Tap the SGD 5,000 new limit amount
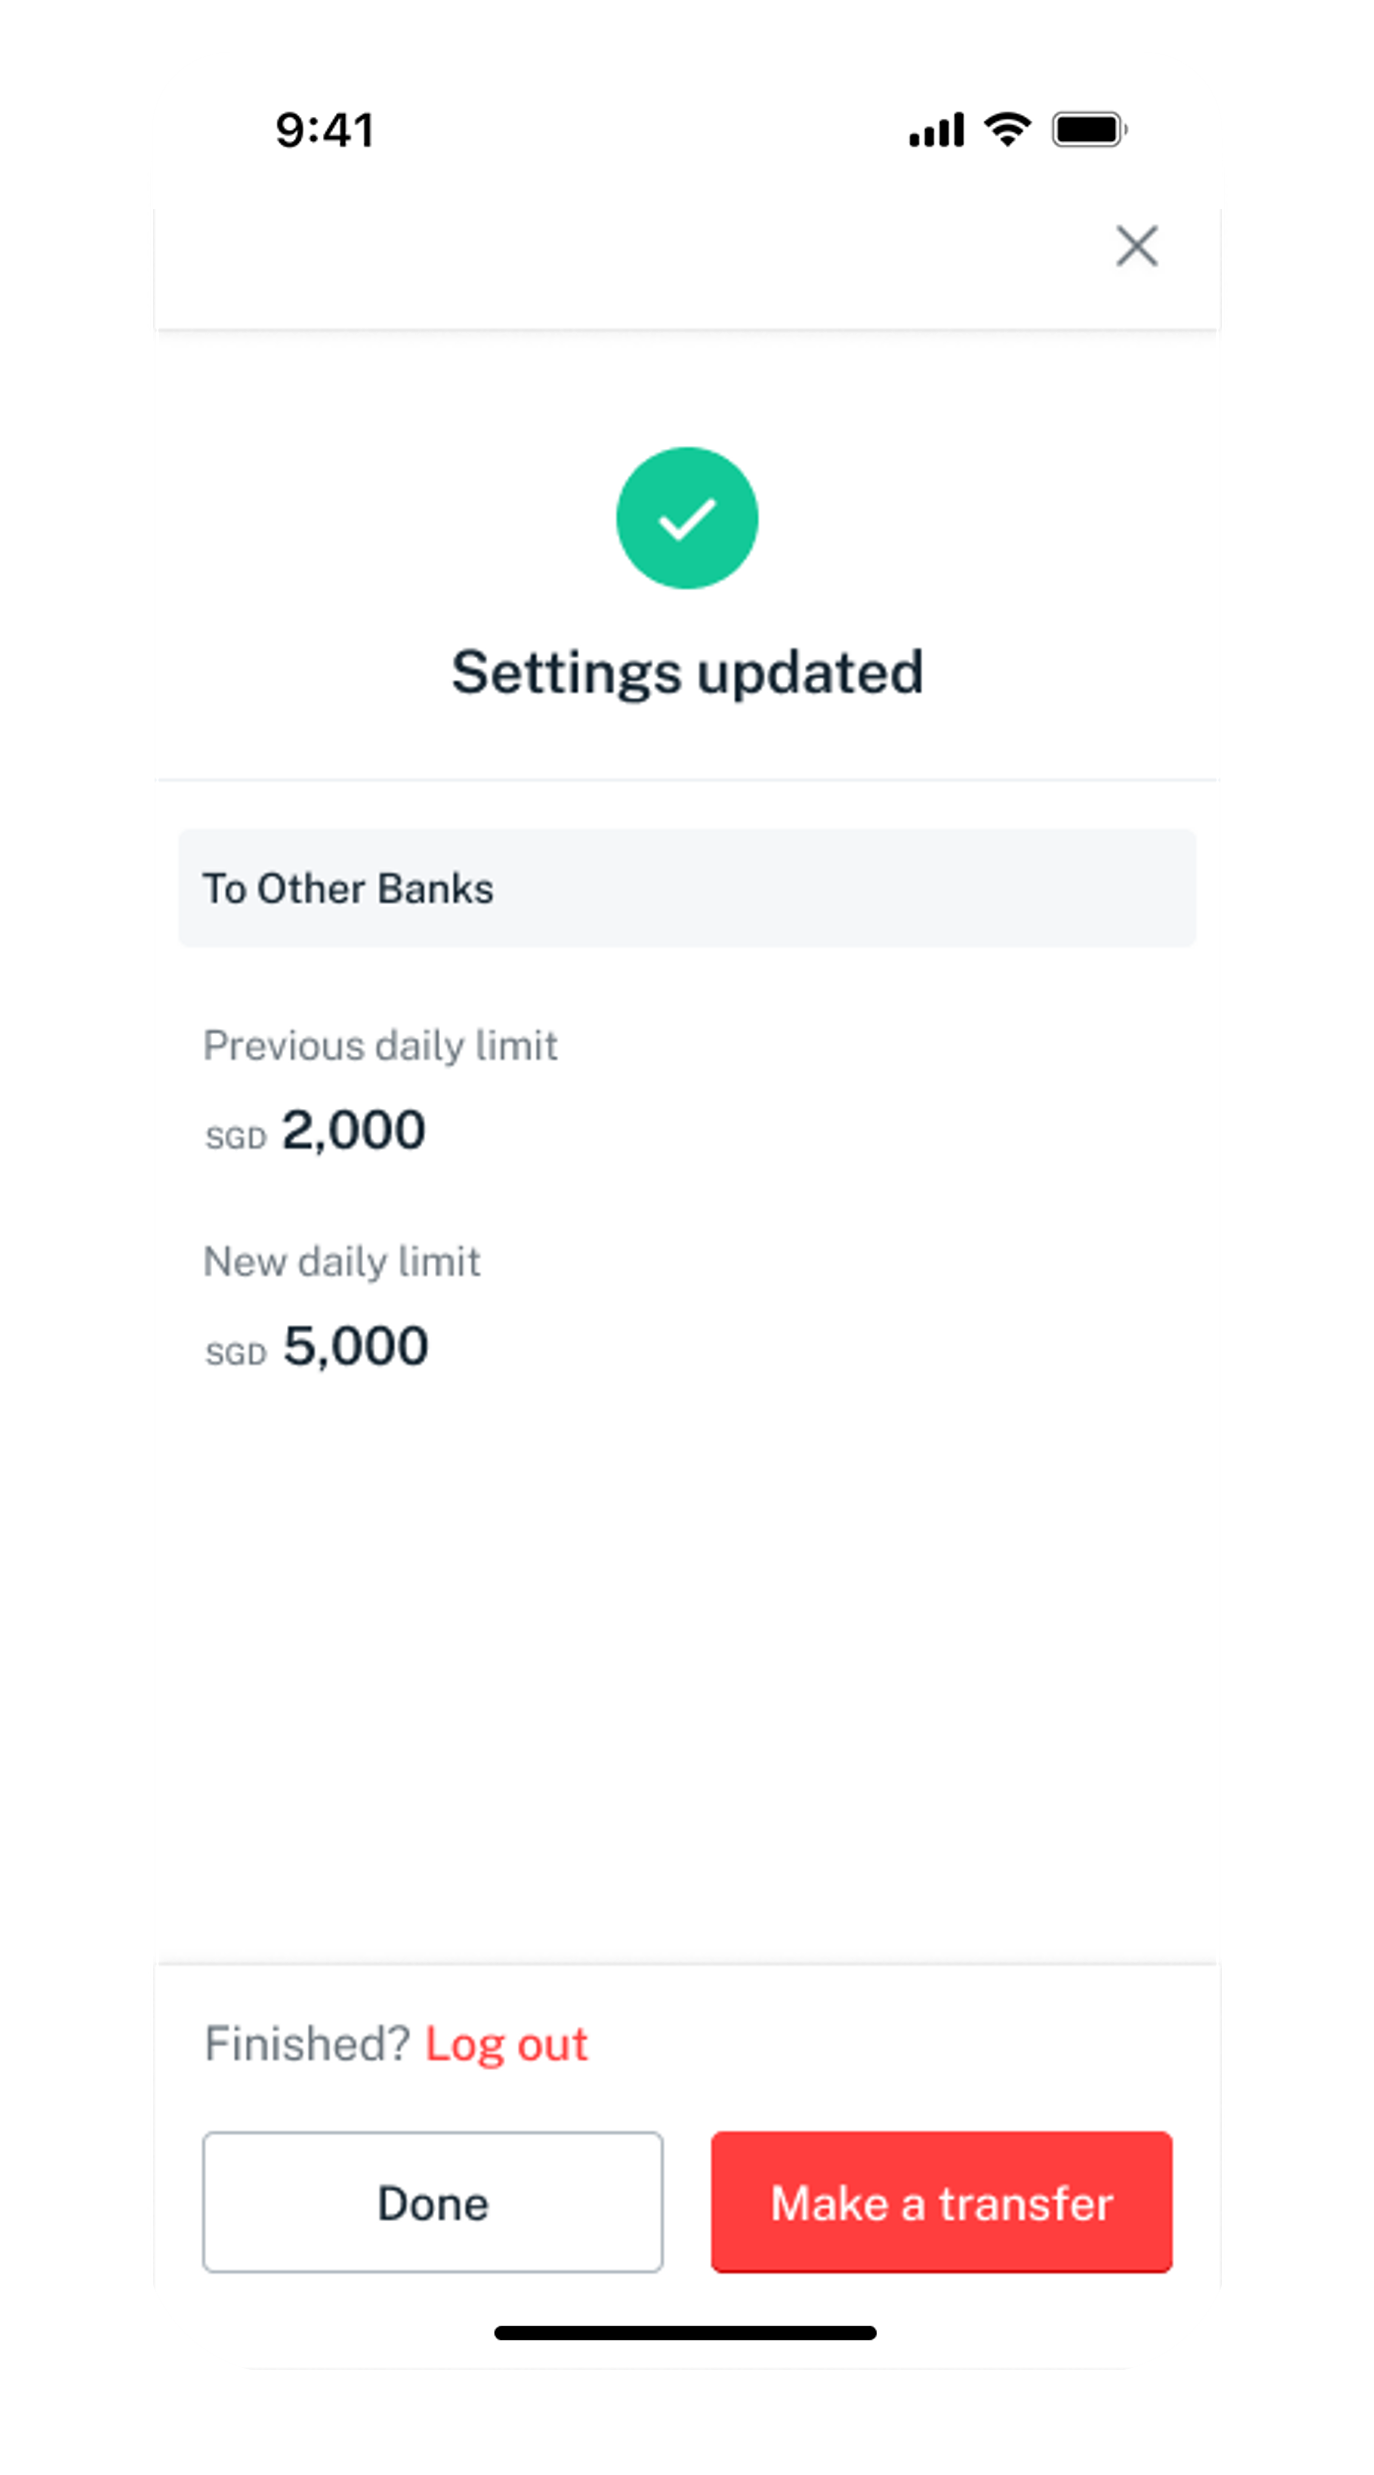Image resolution: width=1374 pixels, height=2475 pixels. (x=317, y=1347)
